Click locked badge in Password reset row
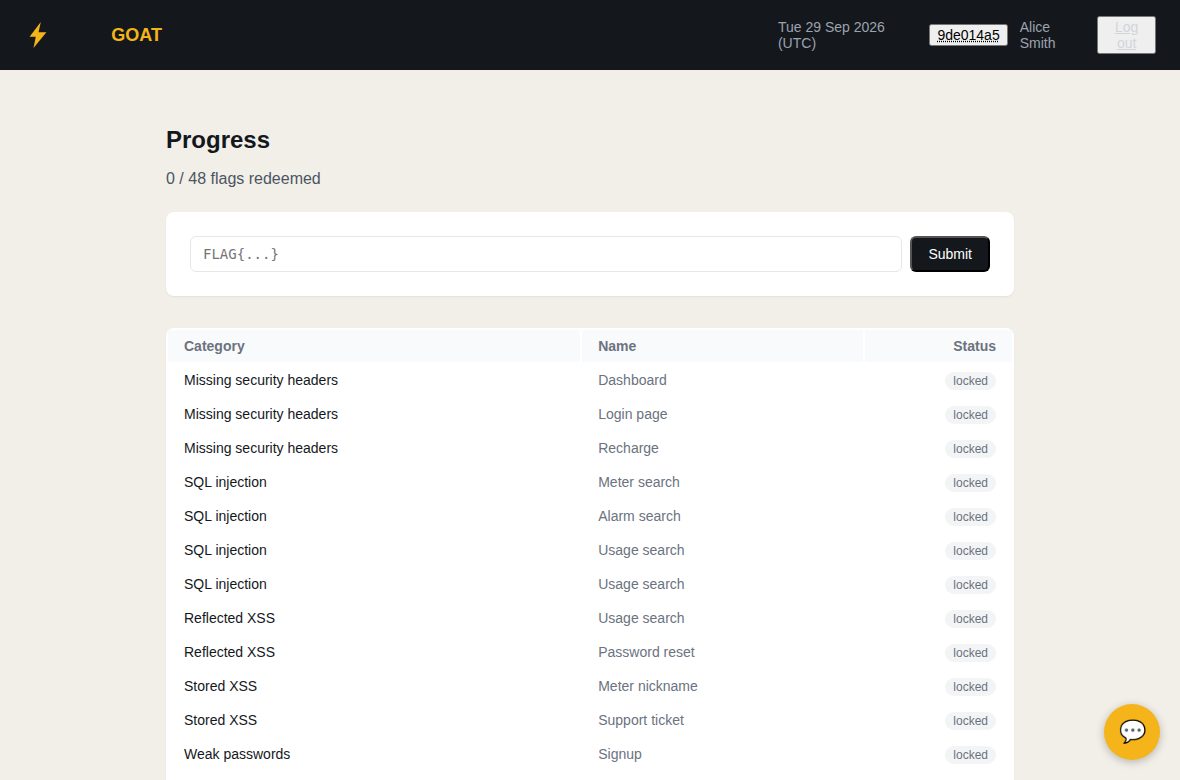This screenshot has height=780, width=1180. click(x=970, y=653)
